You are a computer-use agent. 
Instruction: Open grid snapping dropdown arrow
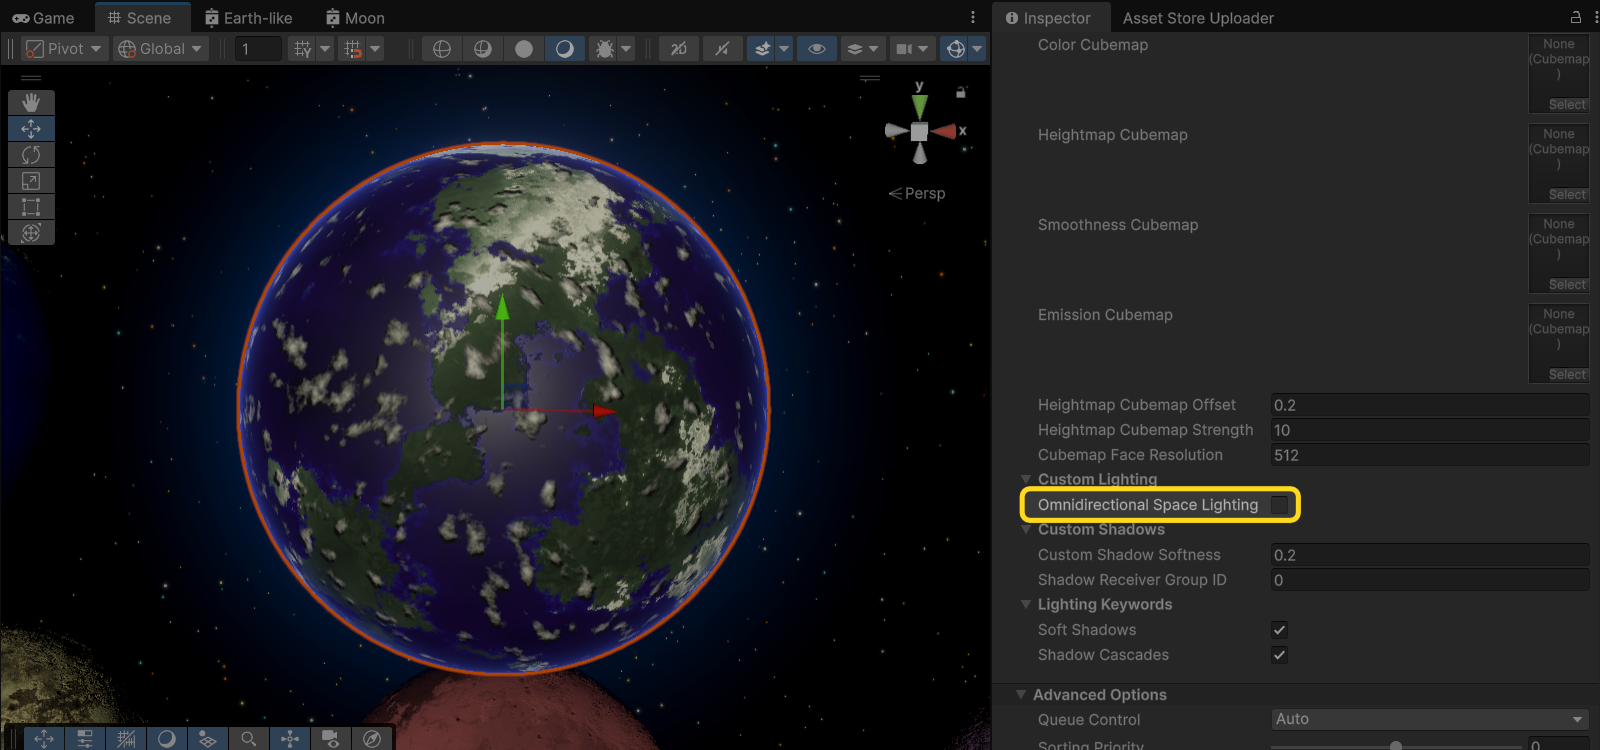coord(325,48)
